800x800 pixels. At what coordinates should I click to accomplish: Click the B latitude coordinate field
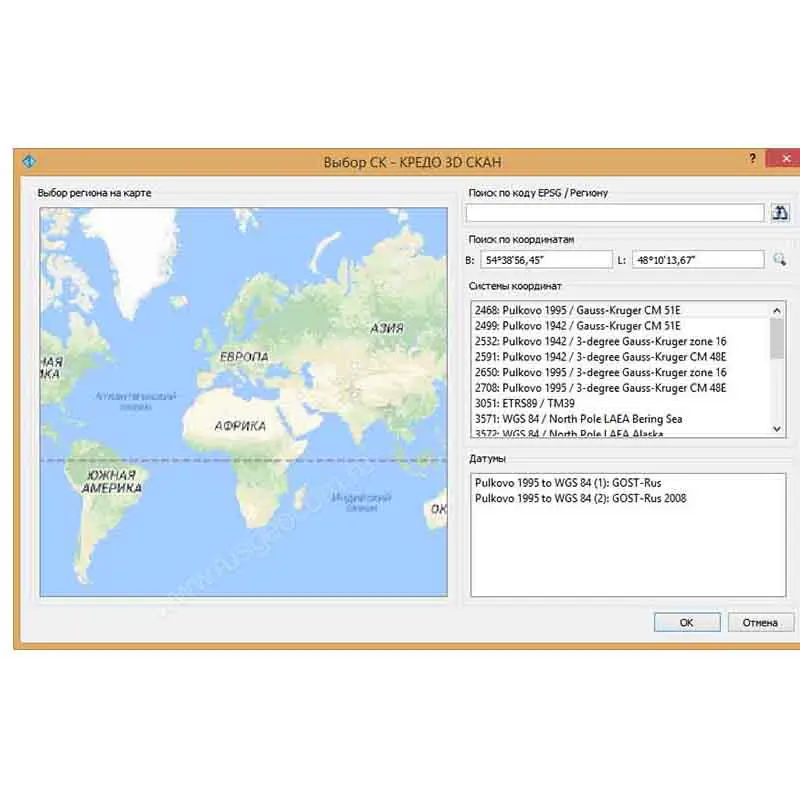point(545,260)
